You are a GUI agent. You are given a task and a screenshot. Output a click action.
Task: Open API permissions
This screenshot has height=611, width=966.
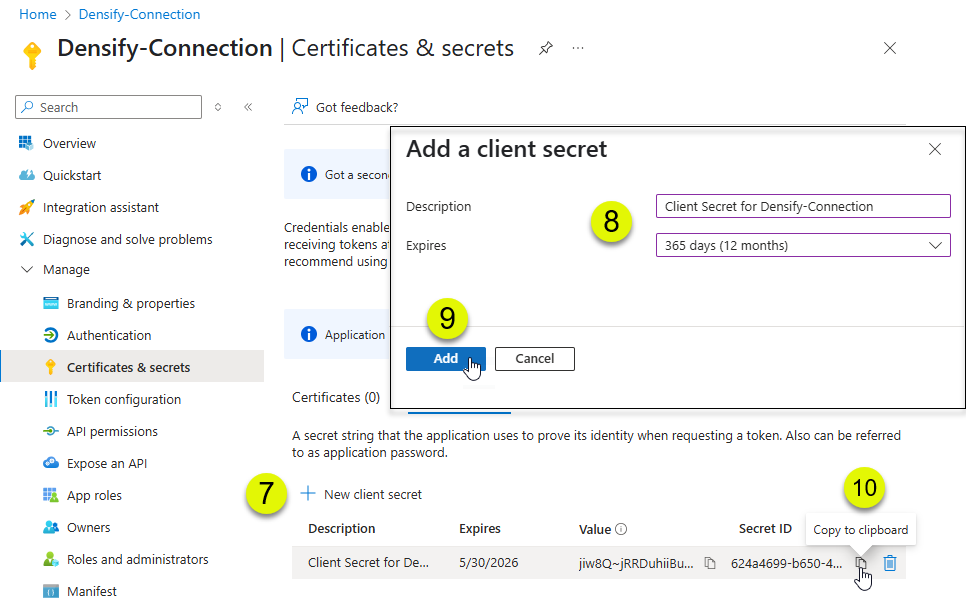[x=112, y=432]
